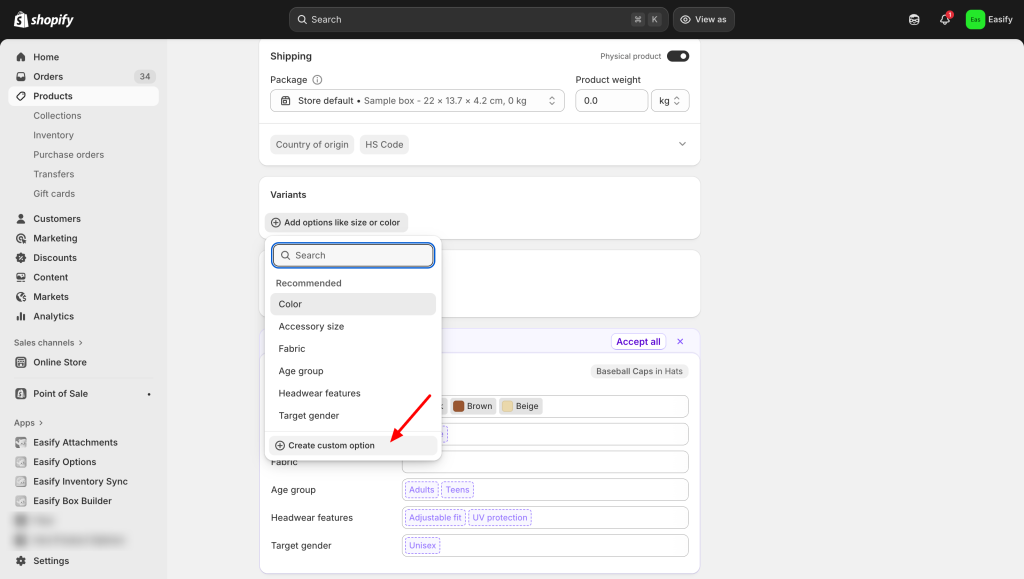This screenshot has width=1024, height=579.
Task: Open the View as button
Action: click(703, 20)
